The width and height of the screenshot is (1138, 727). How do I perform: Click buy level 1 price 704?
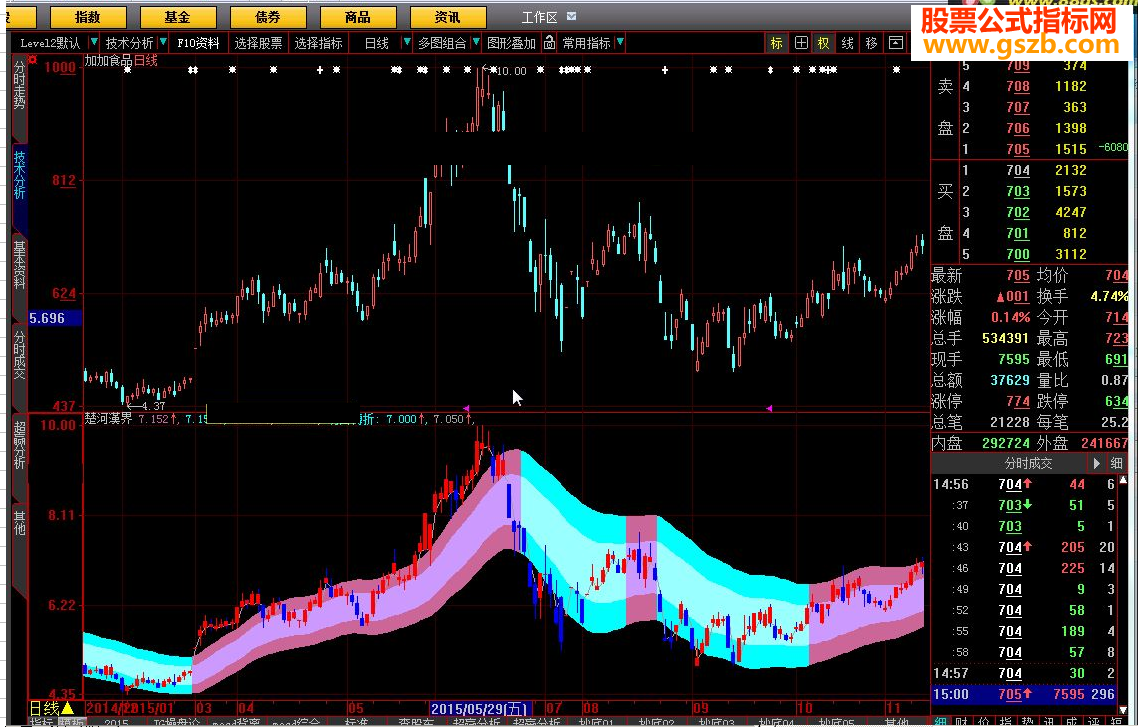point(1018,170)
